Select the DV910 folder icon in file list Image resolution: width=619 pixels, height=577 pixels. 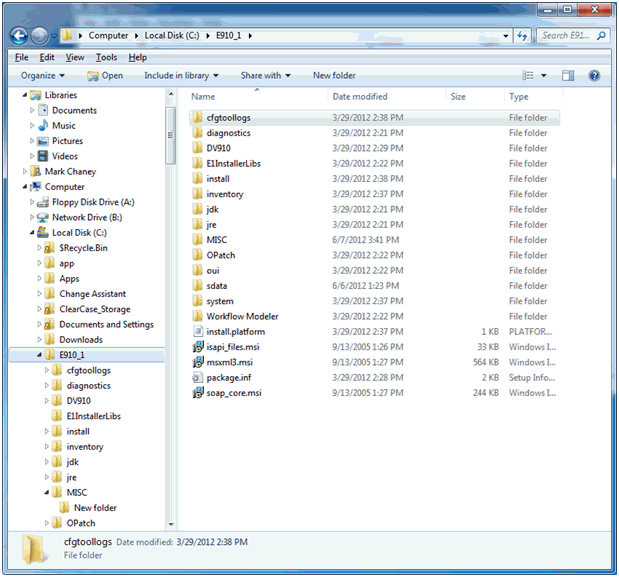pyautogui.click(x=197, y=148)
